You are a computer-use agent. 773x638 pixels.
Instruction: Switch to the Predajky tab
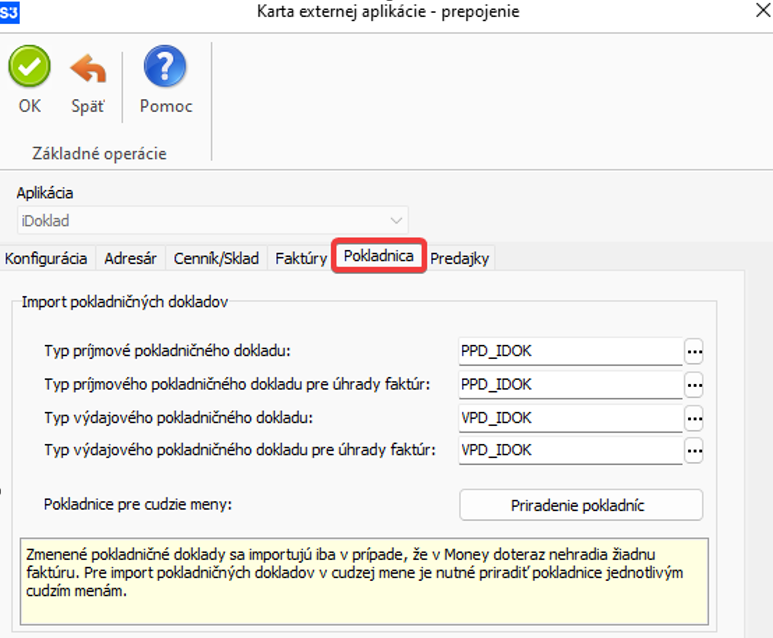coord(460,258)
